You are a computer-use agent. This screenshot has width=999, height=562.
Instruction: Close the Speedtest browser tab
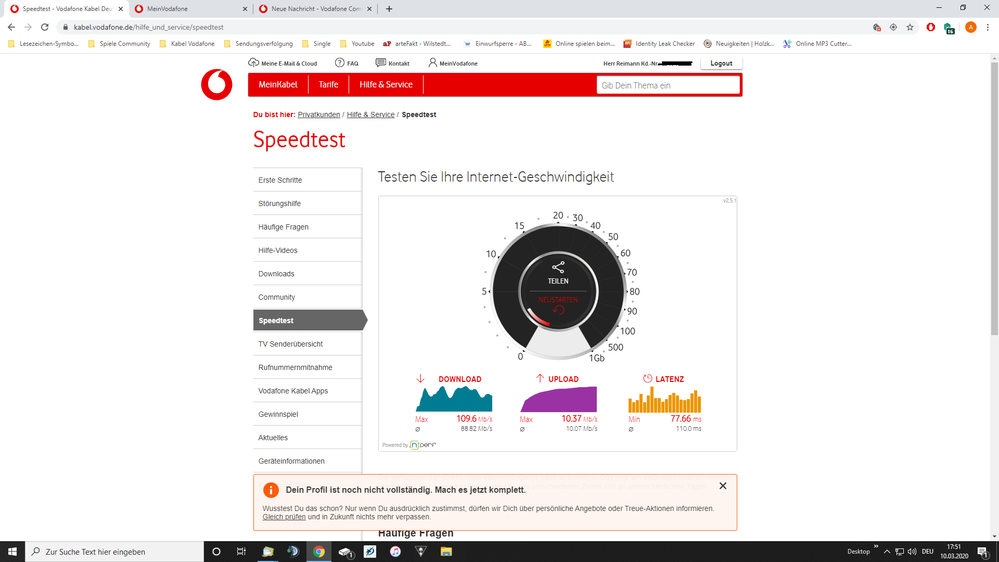(x=120, y=9)
